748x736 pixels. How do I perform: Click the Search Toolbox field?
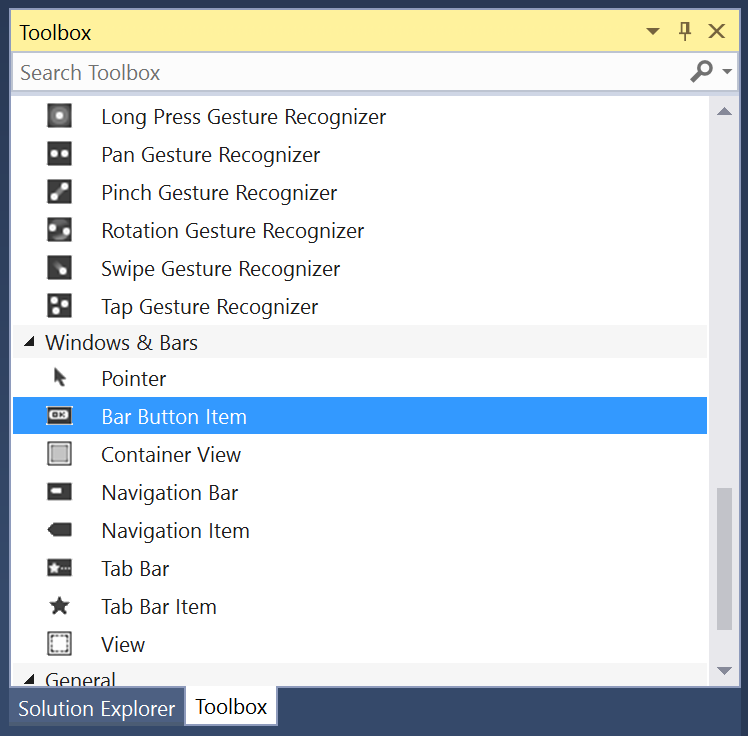351,73
